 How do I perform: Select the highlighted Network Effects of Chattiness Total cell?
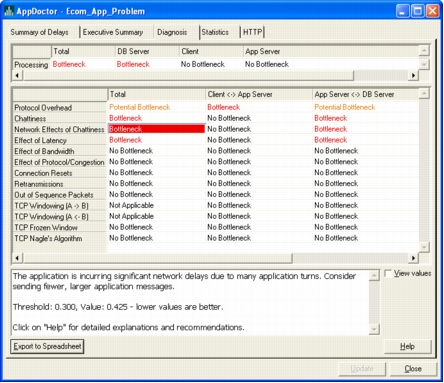click(156, 129)
